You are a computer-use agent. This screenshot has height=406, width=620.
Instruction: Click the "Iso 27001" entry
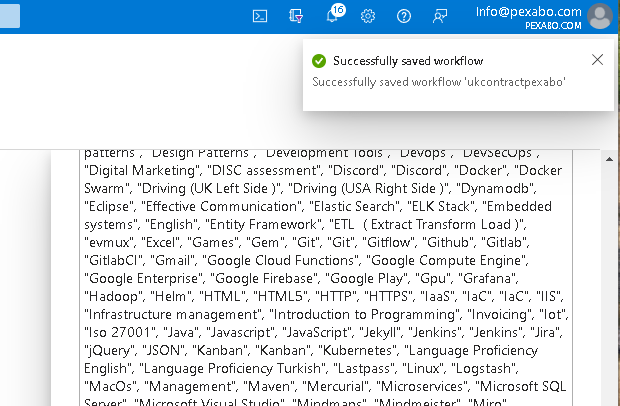pyautogui.click(x=120, y=332)
